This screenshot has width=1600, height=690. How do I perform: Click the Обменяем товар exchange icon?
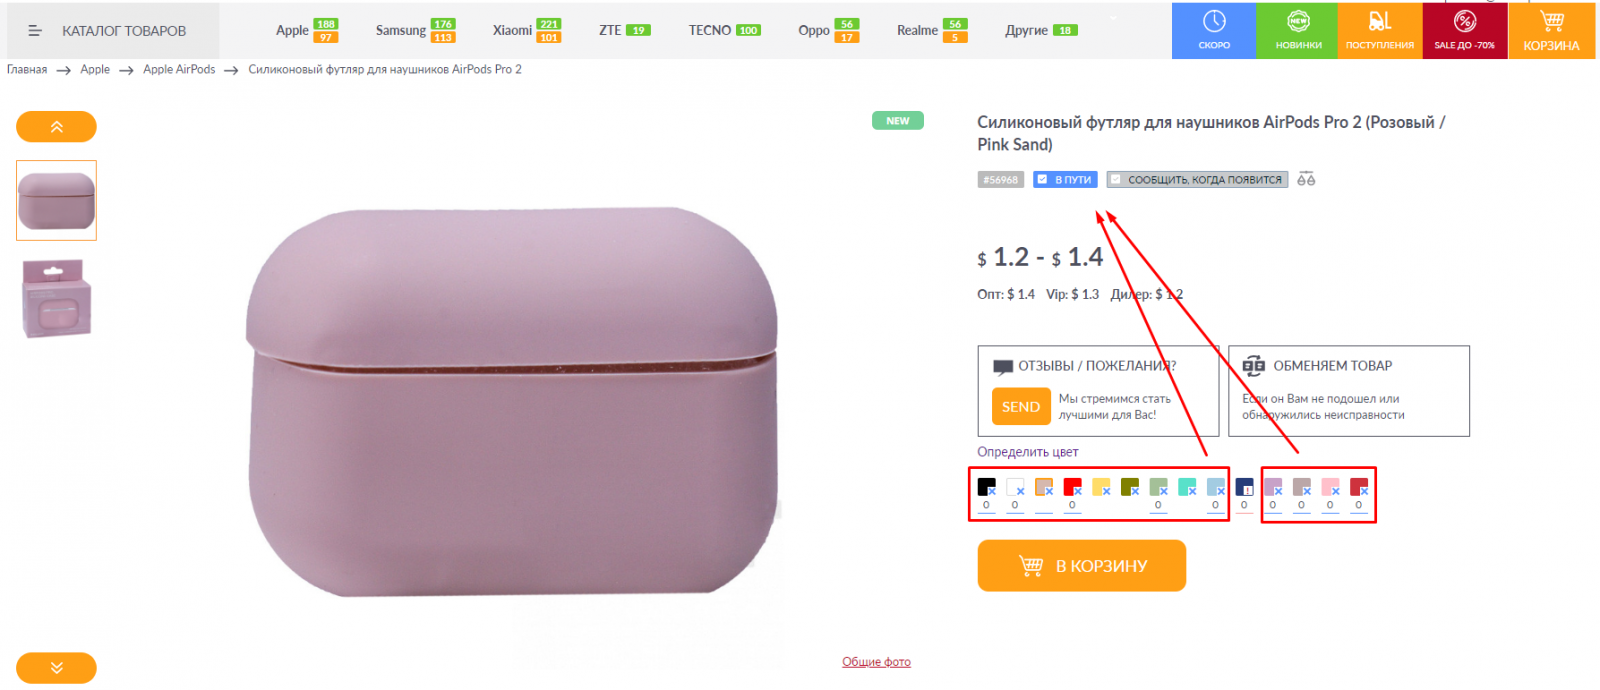[x=1254, y=366]
